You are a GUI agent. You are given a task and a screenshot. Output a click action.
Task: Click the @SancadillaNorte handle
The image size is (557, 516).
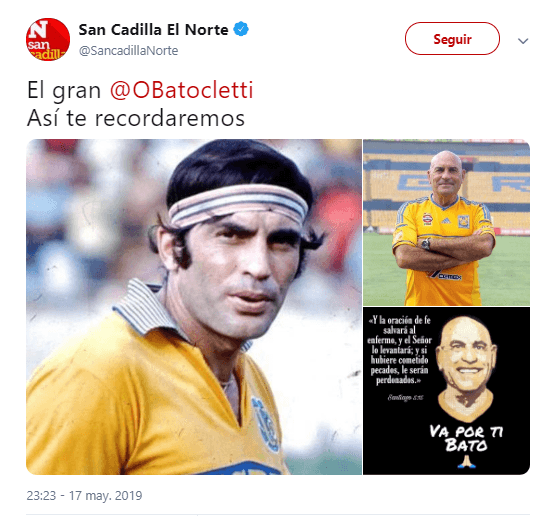click(x=128, y=51)
